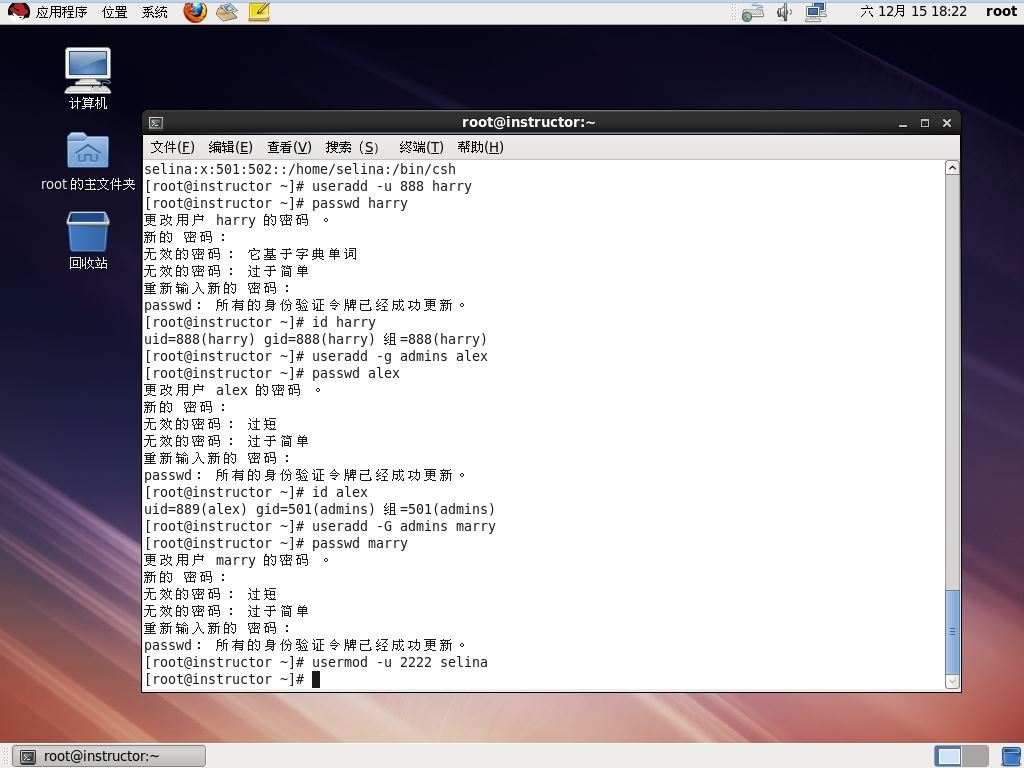
Task: Click the line 'useradd -G admins marry'
Action: click(x=404, y=526)
